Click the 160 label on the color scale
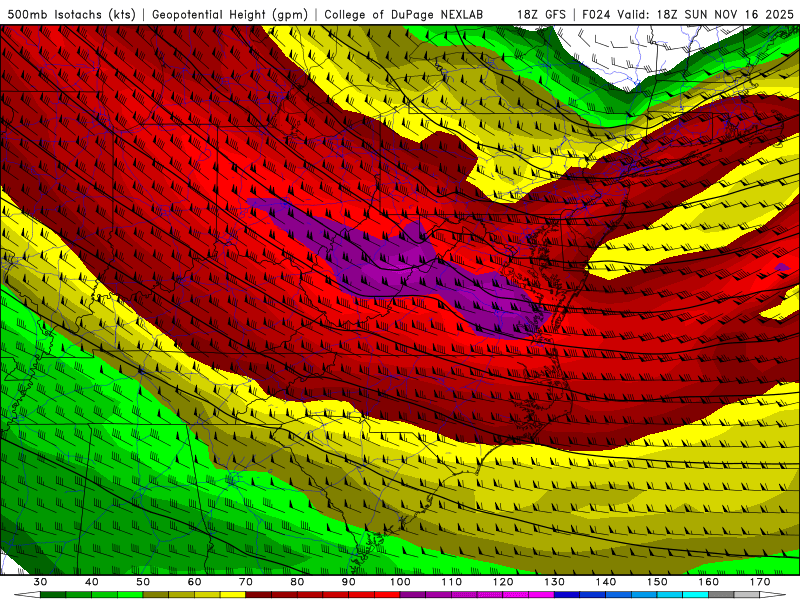The width and height of the screenshot is (800, 600). (709, 582)
